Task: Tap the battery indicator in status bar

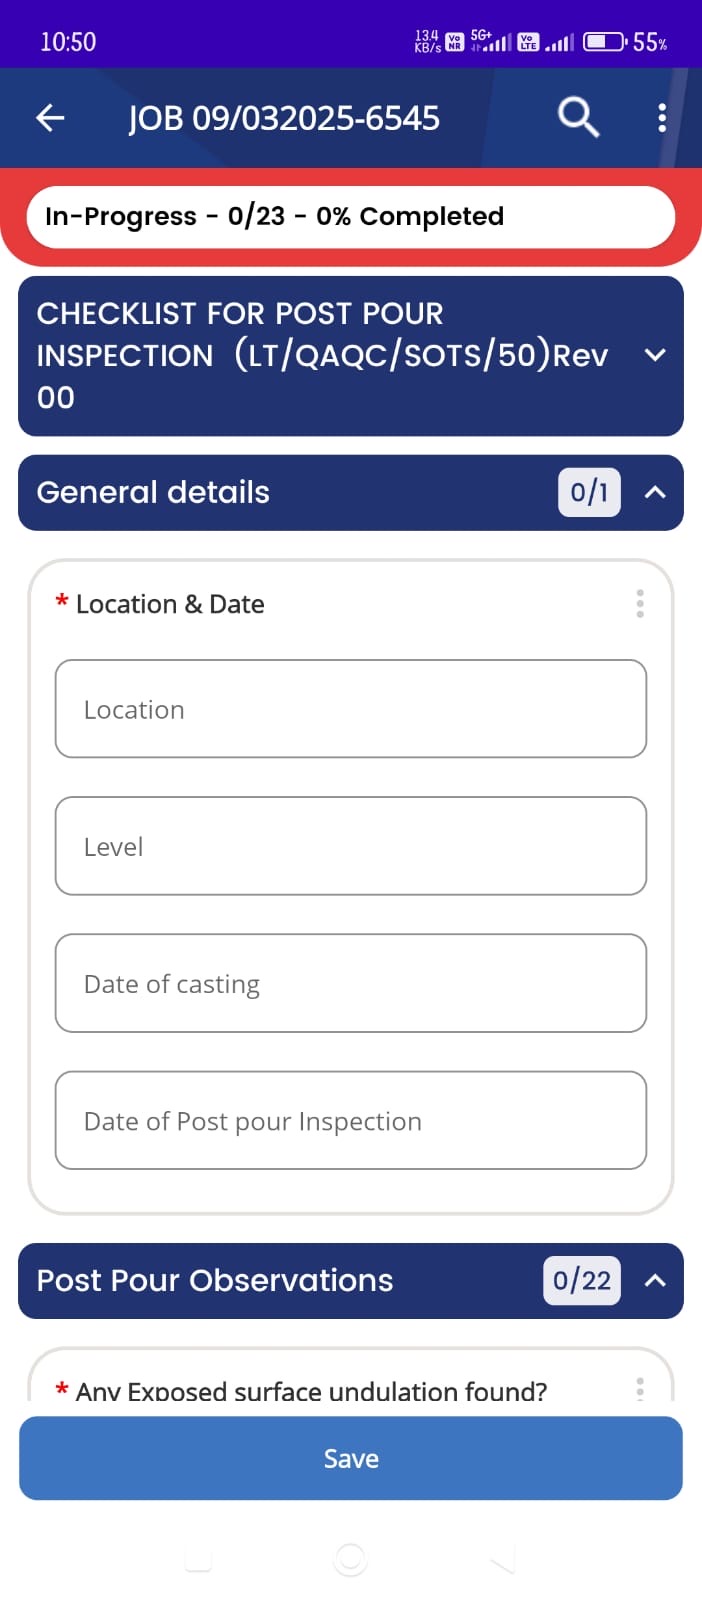Action: tap(605, 42)
